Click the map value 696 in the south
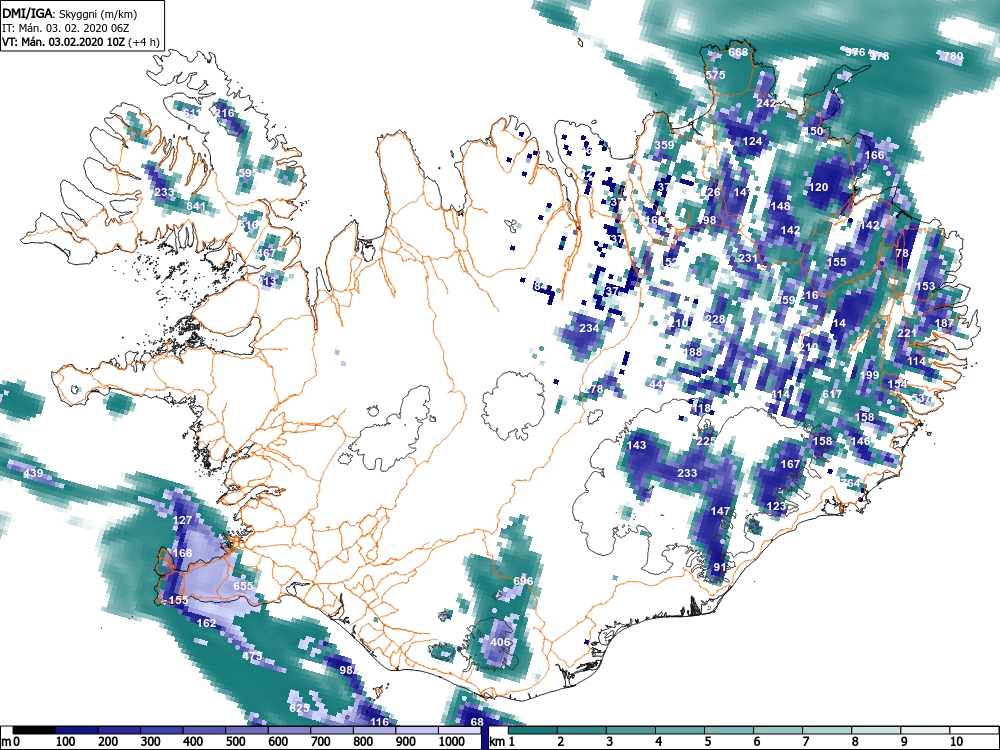The image size is (1000, 750). tap(523, 581)
